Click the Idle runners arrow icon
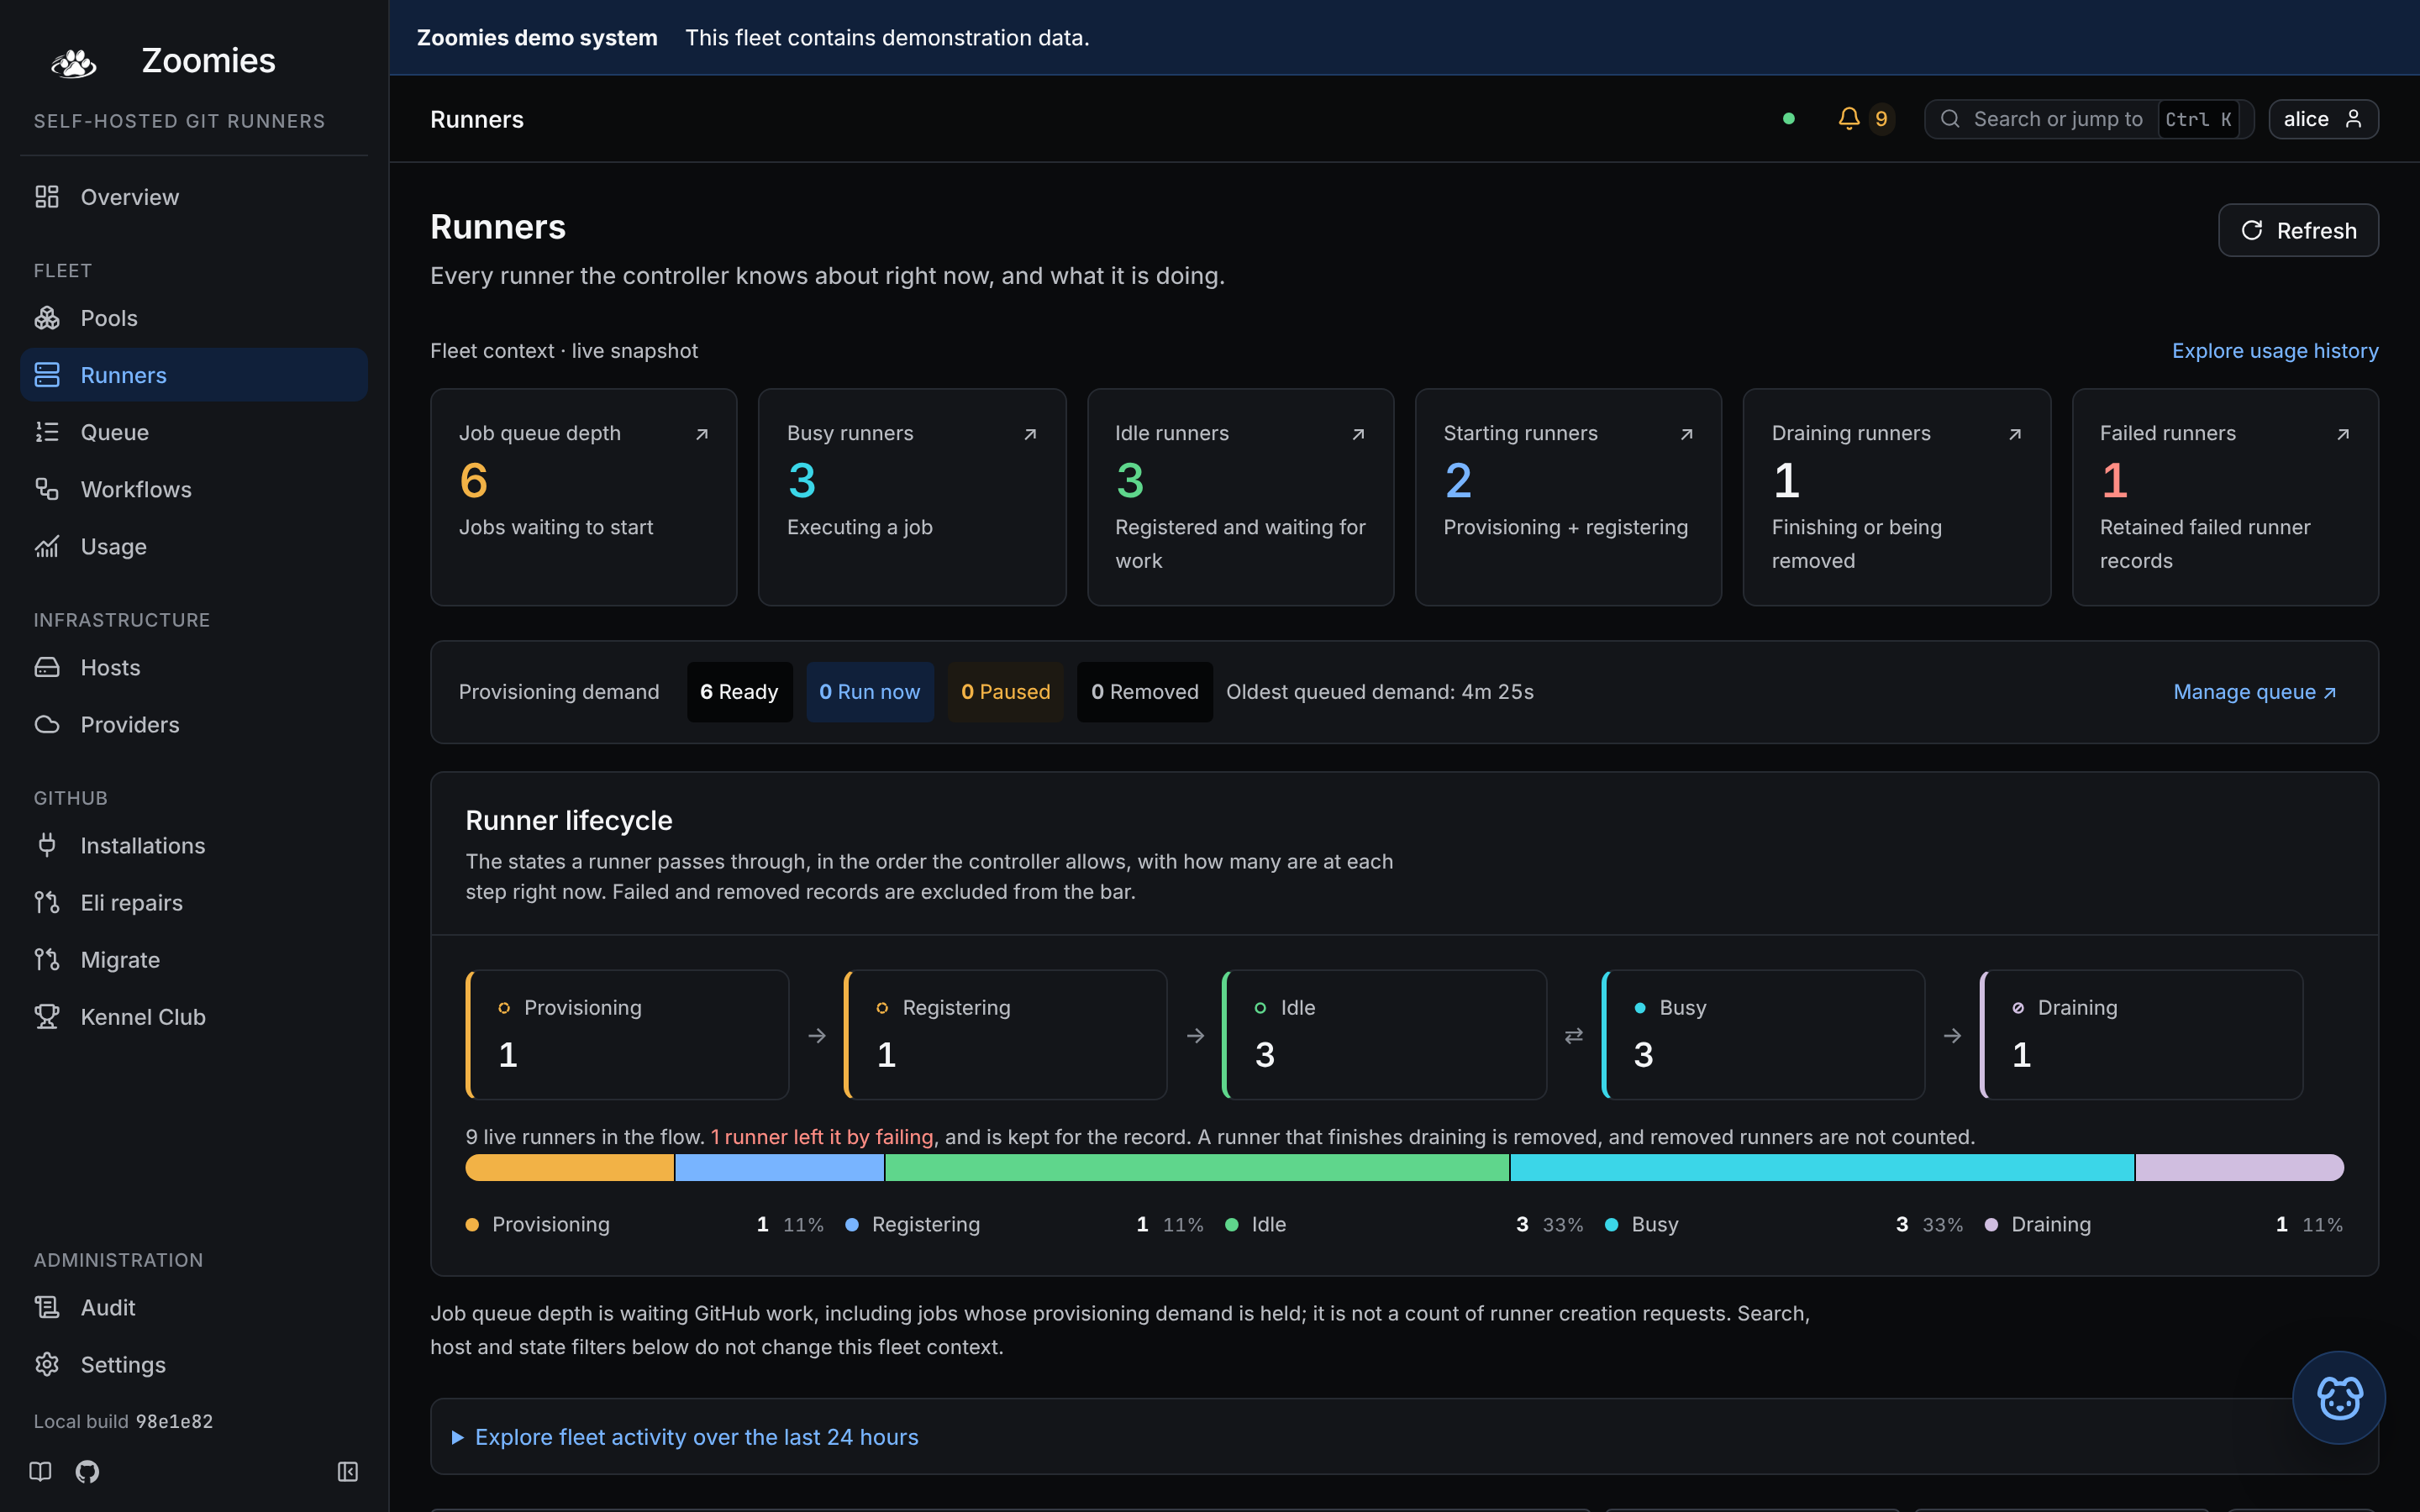This screenshot has width=2420, height=1512. (x=1358, y=434)
